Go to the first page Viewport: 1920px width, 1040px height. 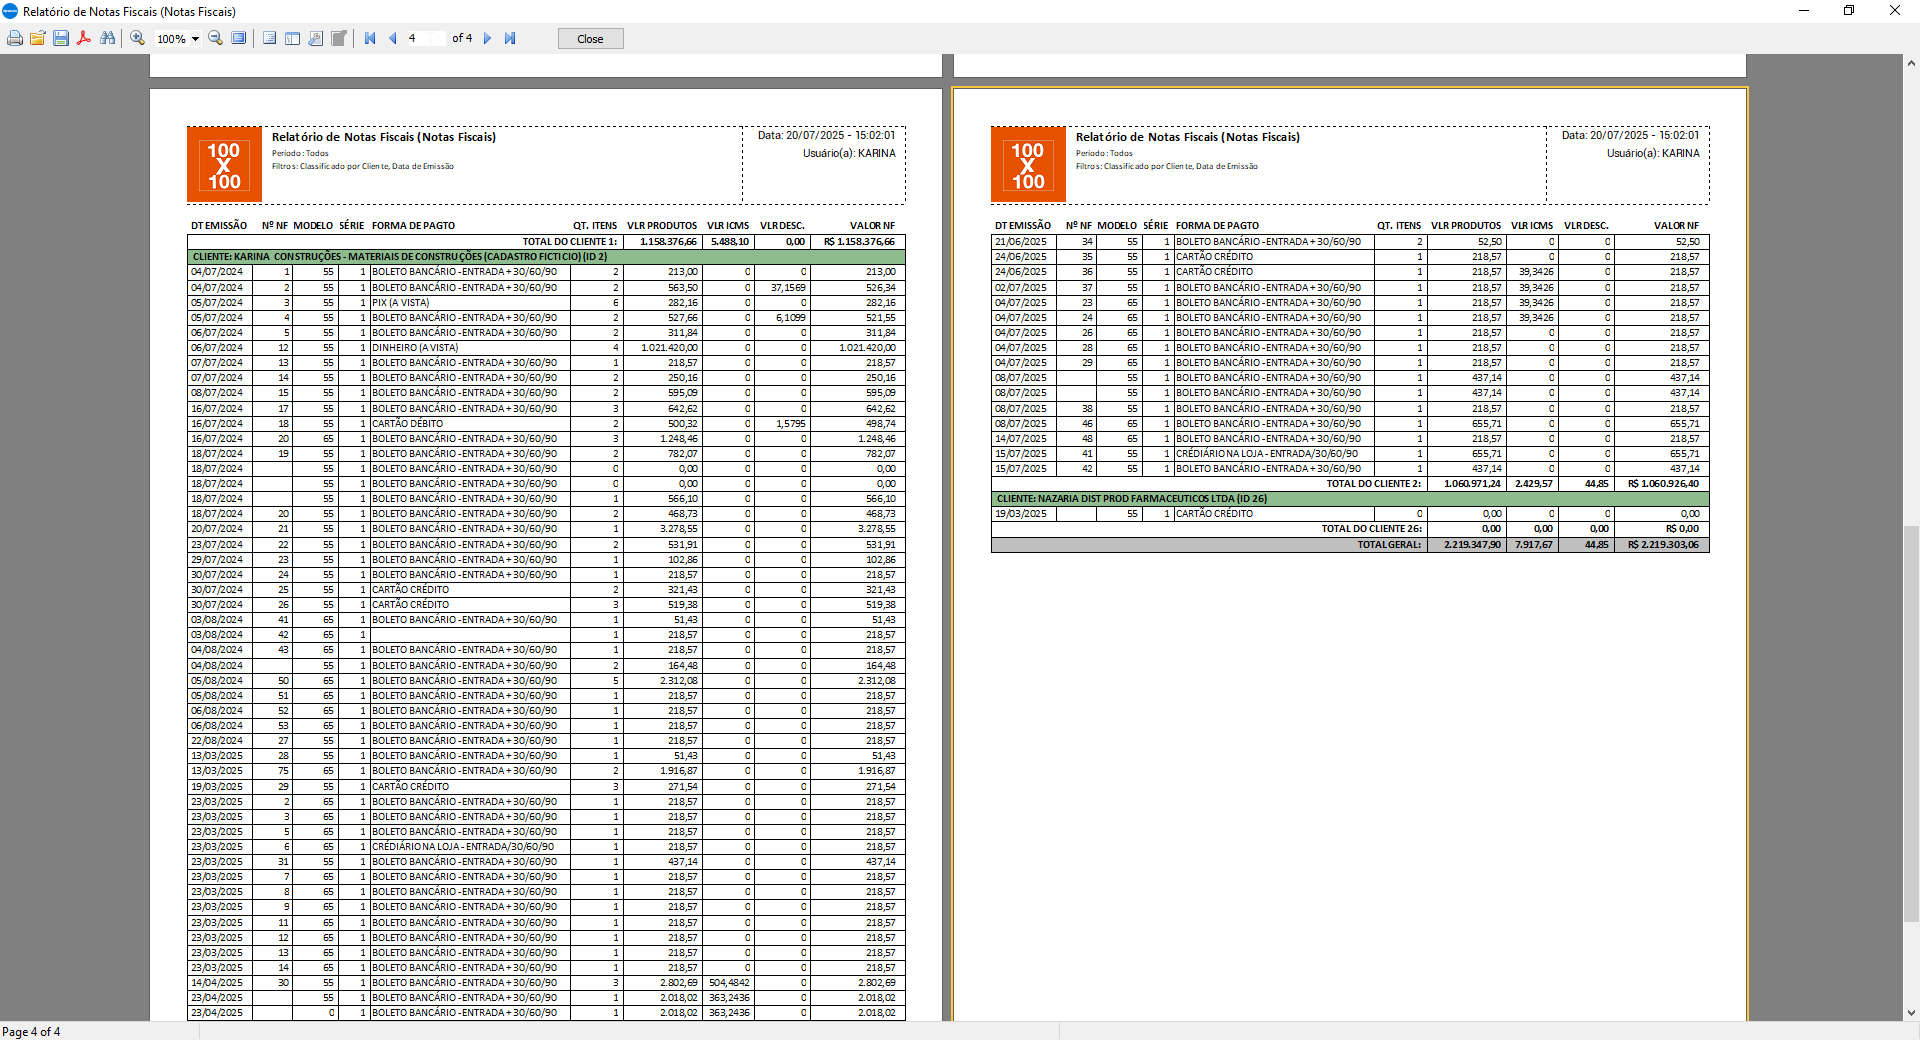point(370,39)
